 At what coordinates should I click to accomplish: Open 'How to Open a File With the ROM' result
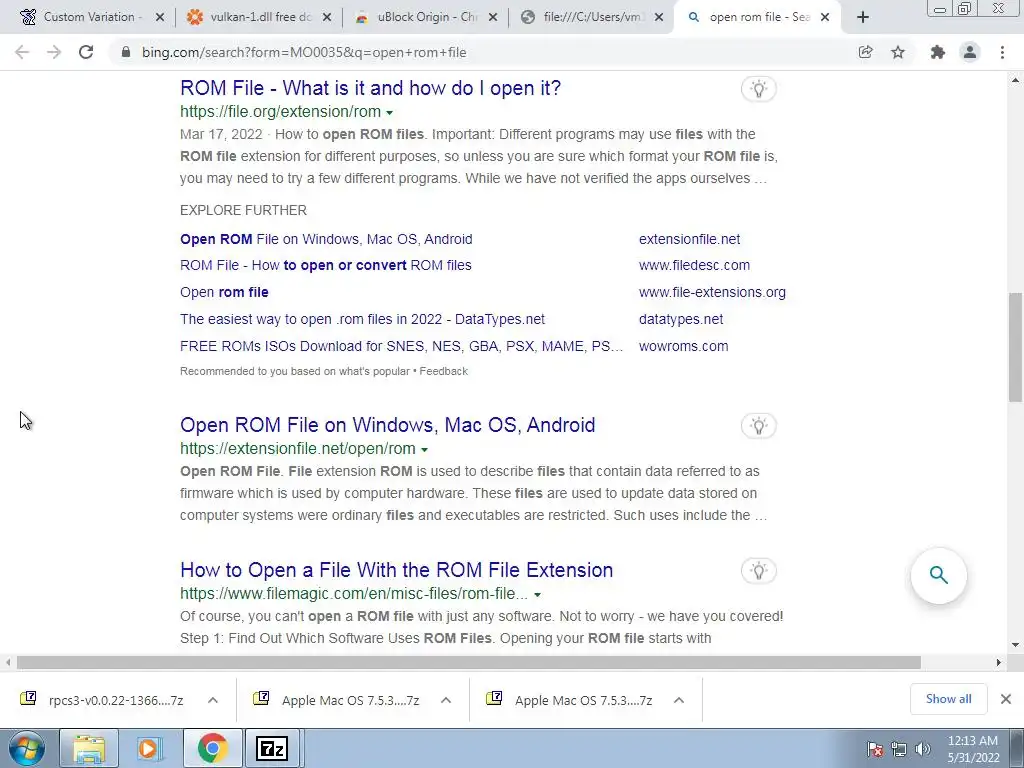click(396, 570)
